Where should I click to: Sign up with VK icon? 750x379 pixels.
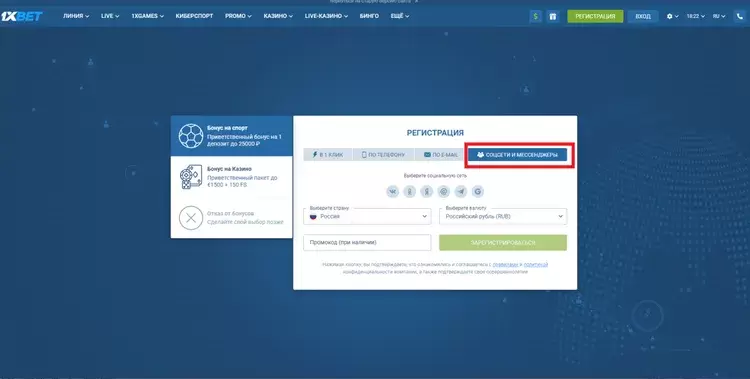pos(393,192)
